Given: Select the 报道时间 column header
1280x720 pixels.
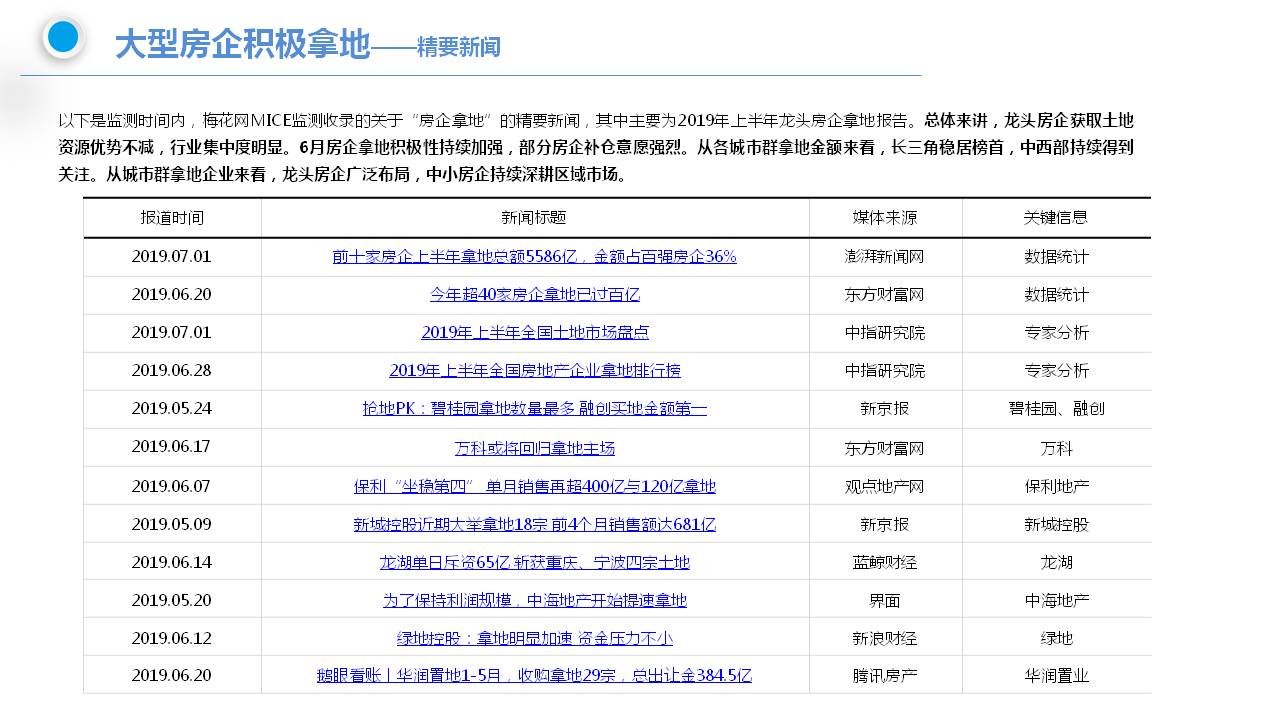Looking at the screenshot, I should coord(172,218).
